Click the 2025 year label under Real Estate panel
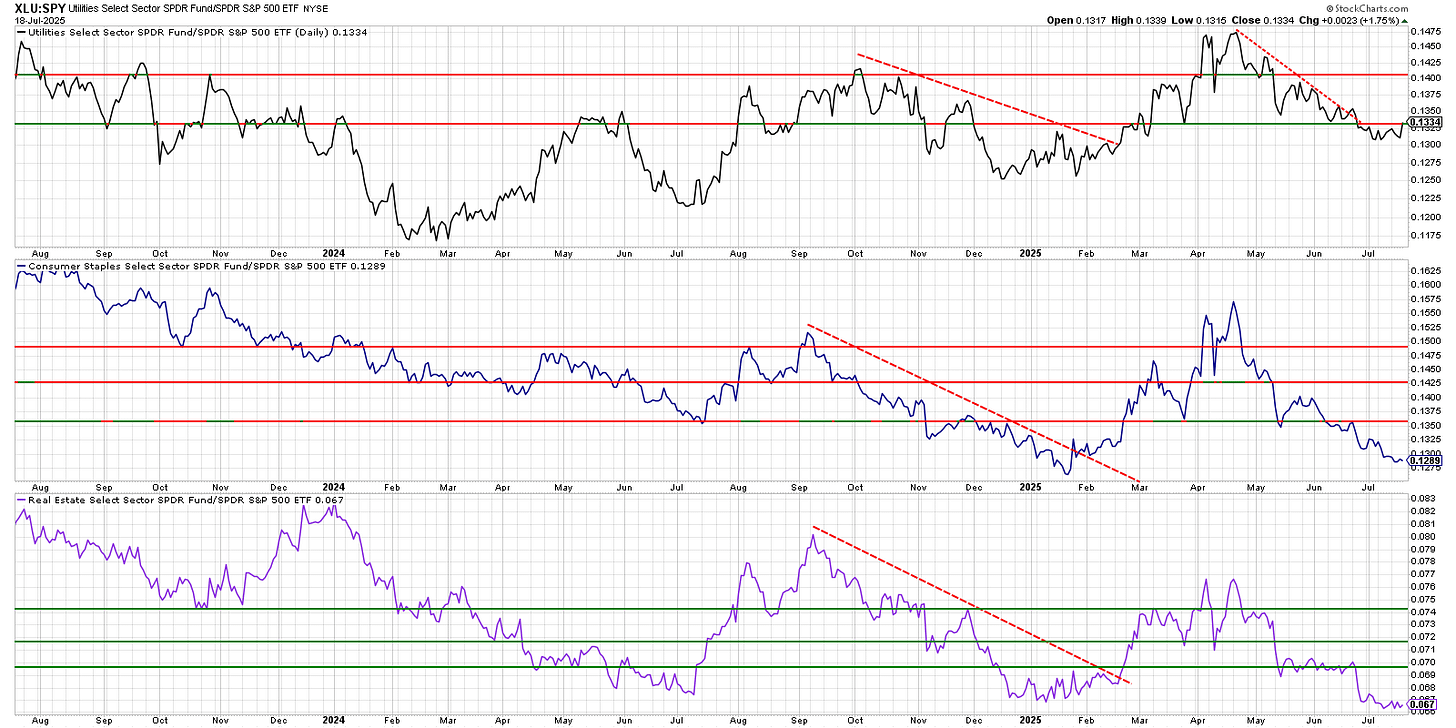 point(1031,719)
